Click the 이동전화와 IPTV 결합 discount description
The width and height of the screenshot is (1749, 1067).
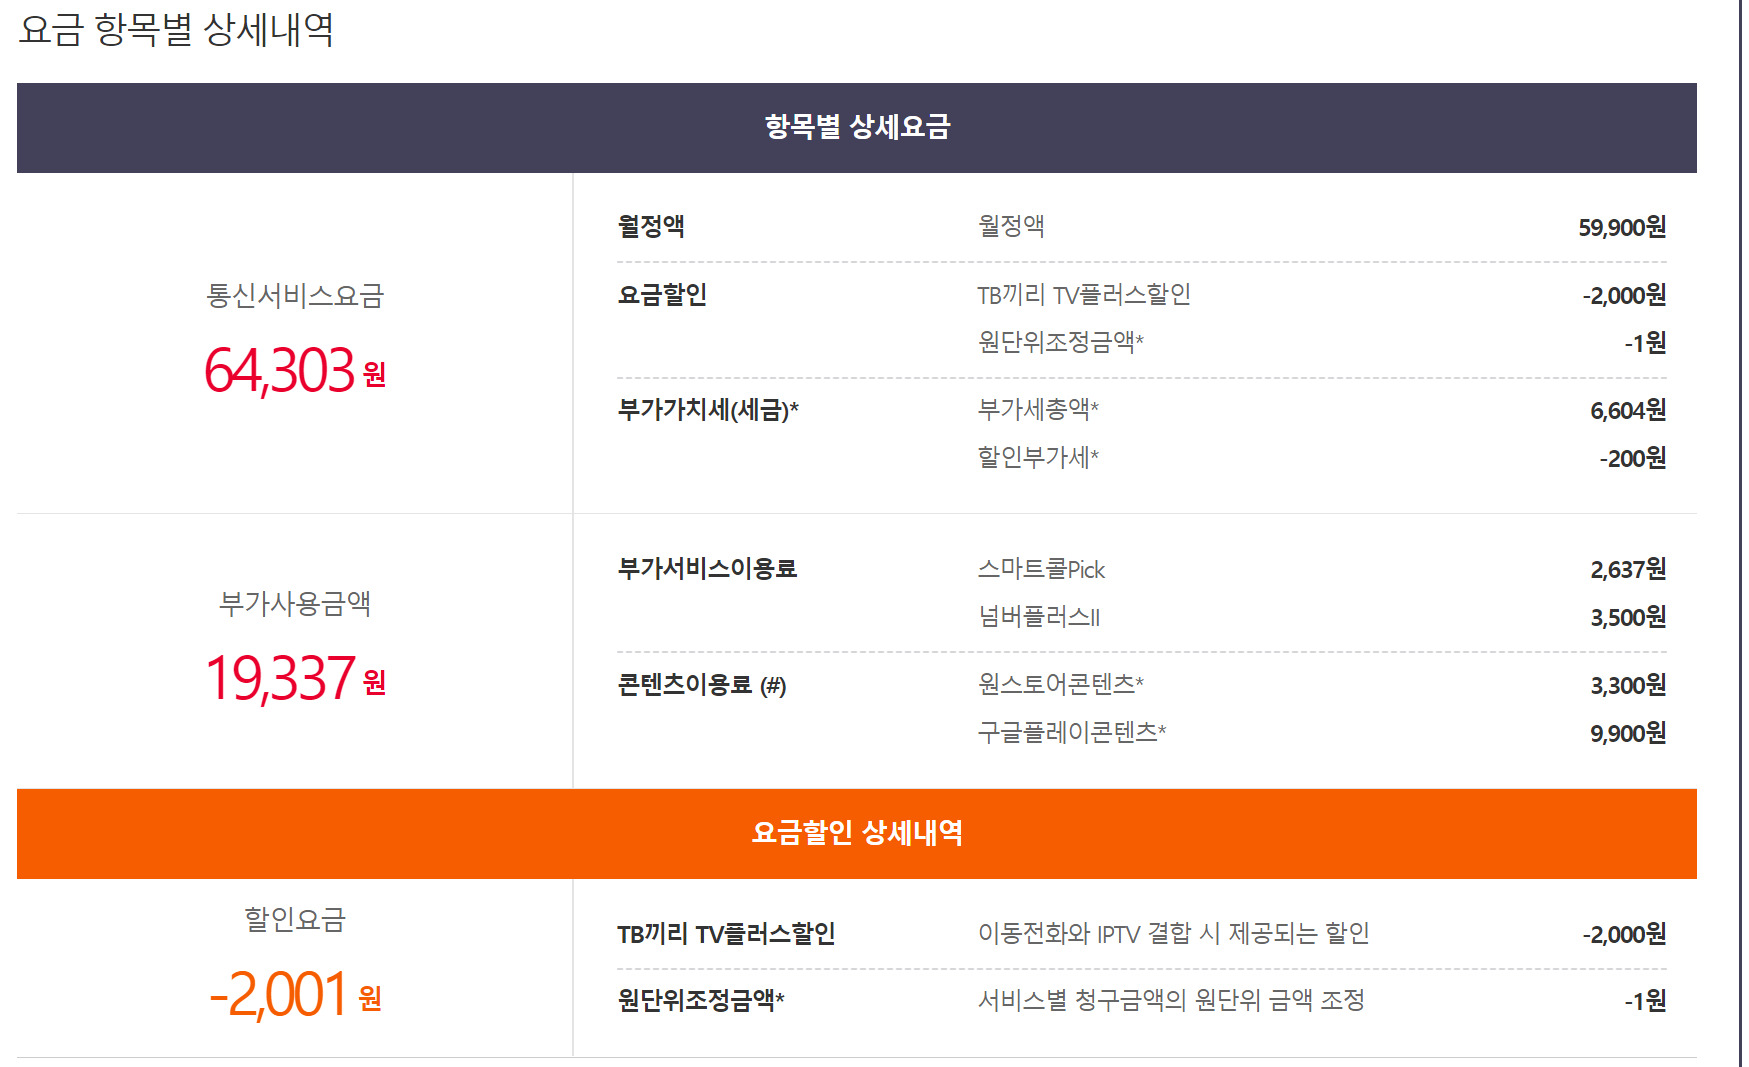click(1172, 934)
